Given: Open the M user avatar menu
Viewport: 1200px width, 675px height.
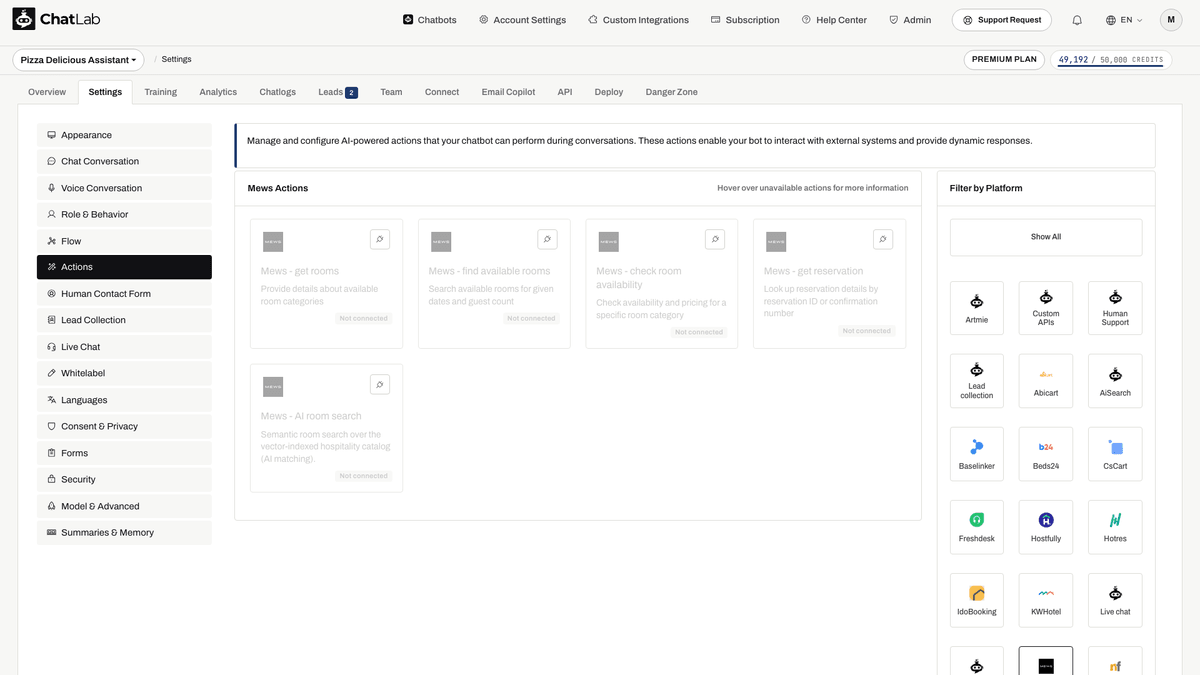Looking at the screenshot, I should click(x=1171, y=20).
